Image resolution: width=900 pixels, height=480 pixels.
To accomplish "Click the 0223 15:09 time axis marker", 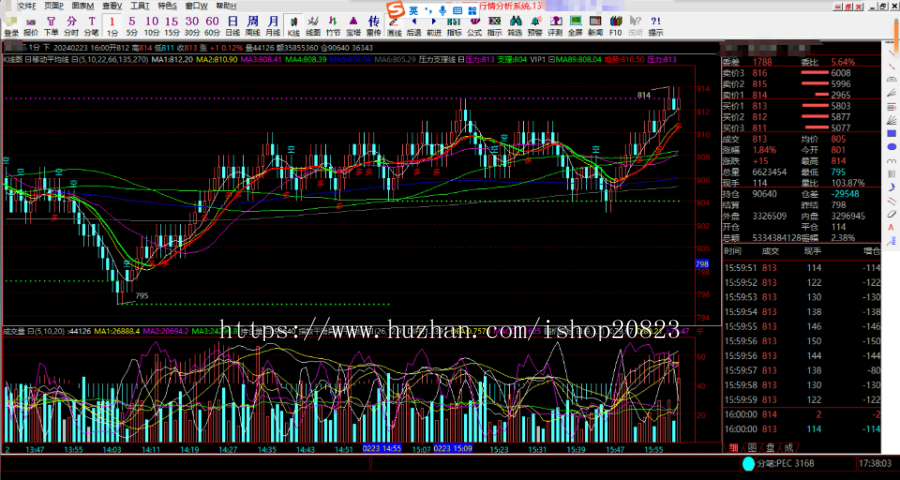I will (x=453, y=448).
